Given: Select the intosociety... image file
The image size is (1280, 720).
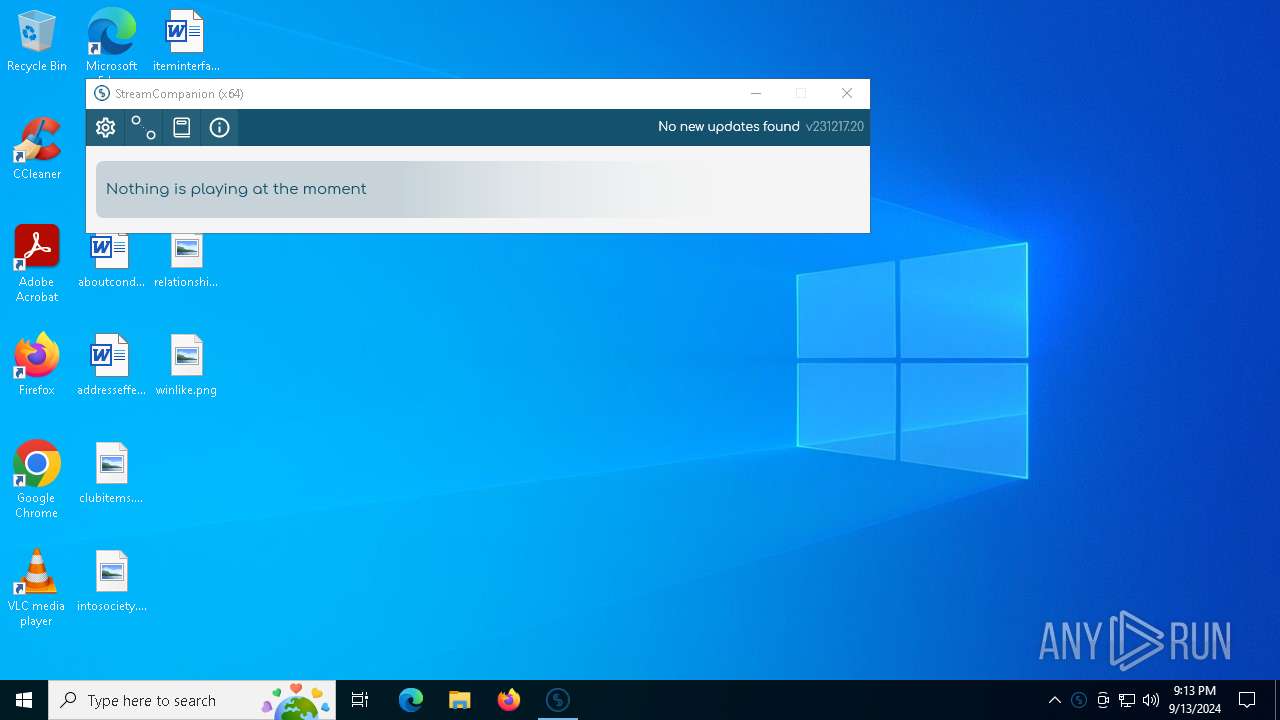Looking at the screenshot, I should point(111,581).
